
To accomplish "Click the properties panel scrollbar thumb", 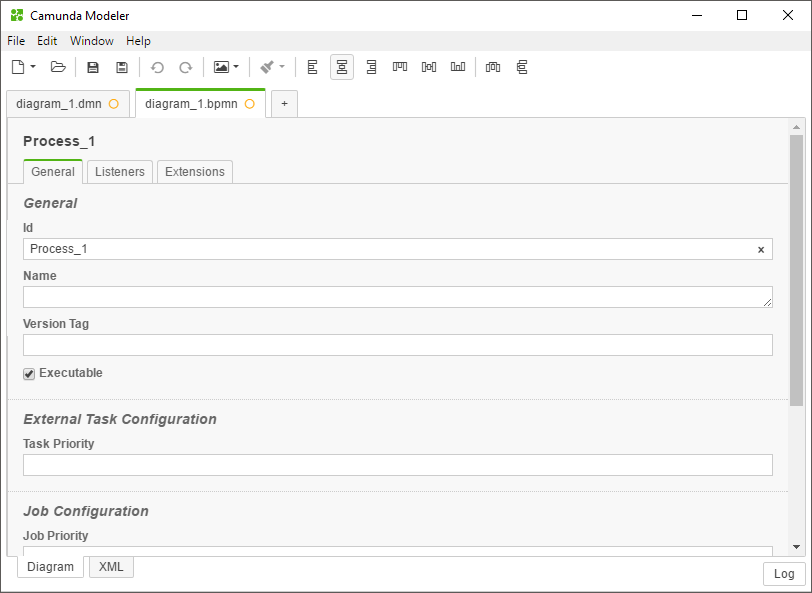I will pyautogui.click(x=796, y=270).
